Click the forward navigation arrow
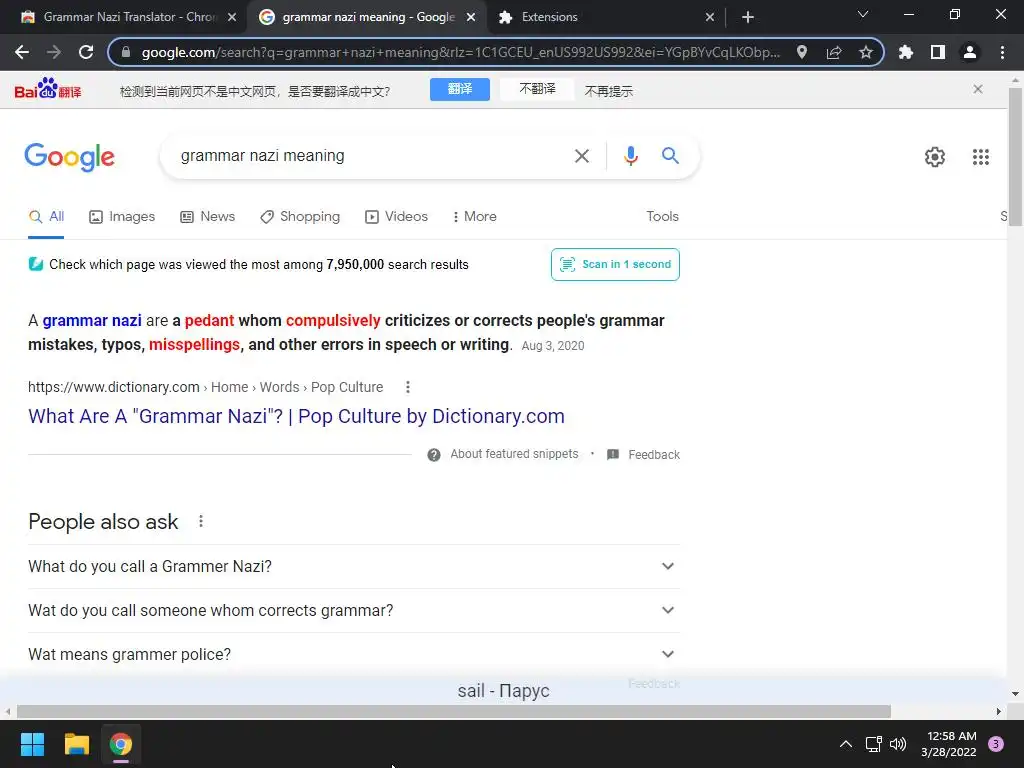 tap(54, 52)
